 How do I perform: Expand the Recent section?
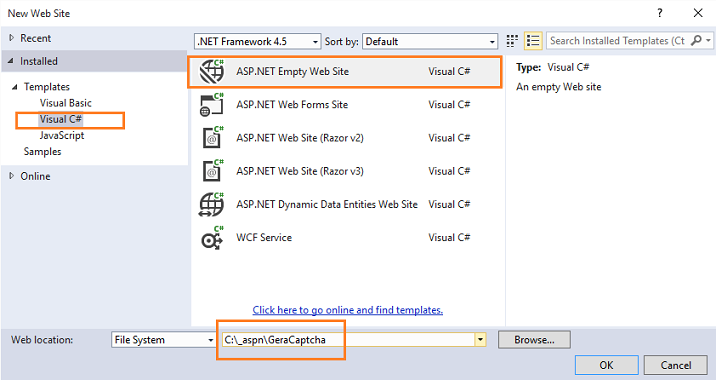12,38
